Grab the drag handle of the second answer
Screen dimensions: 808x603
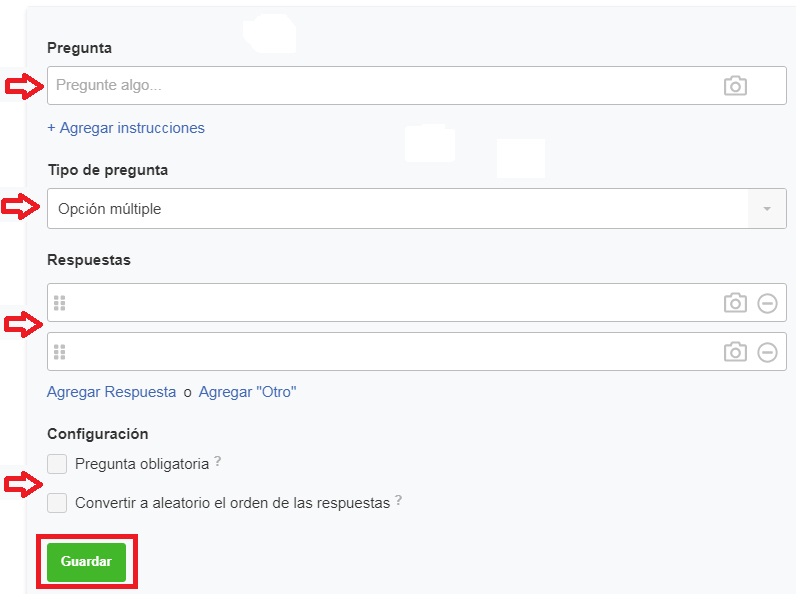pyautogui.click(x=60, y=352)
